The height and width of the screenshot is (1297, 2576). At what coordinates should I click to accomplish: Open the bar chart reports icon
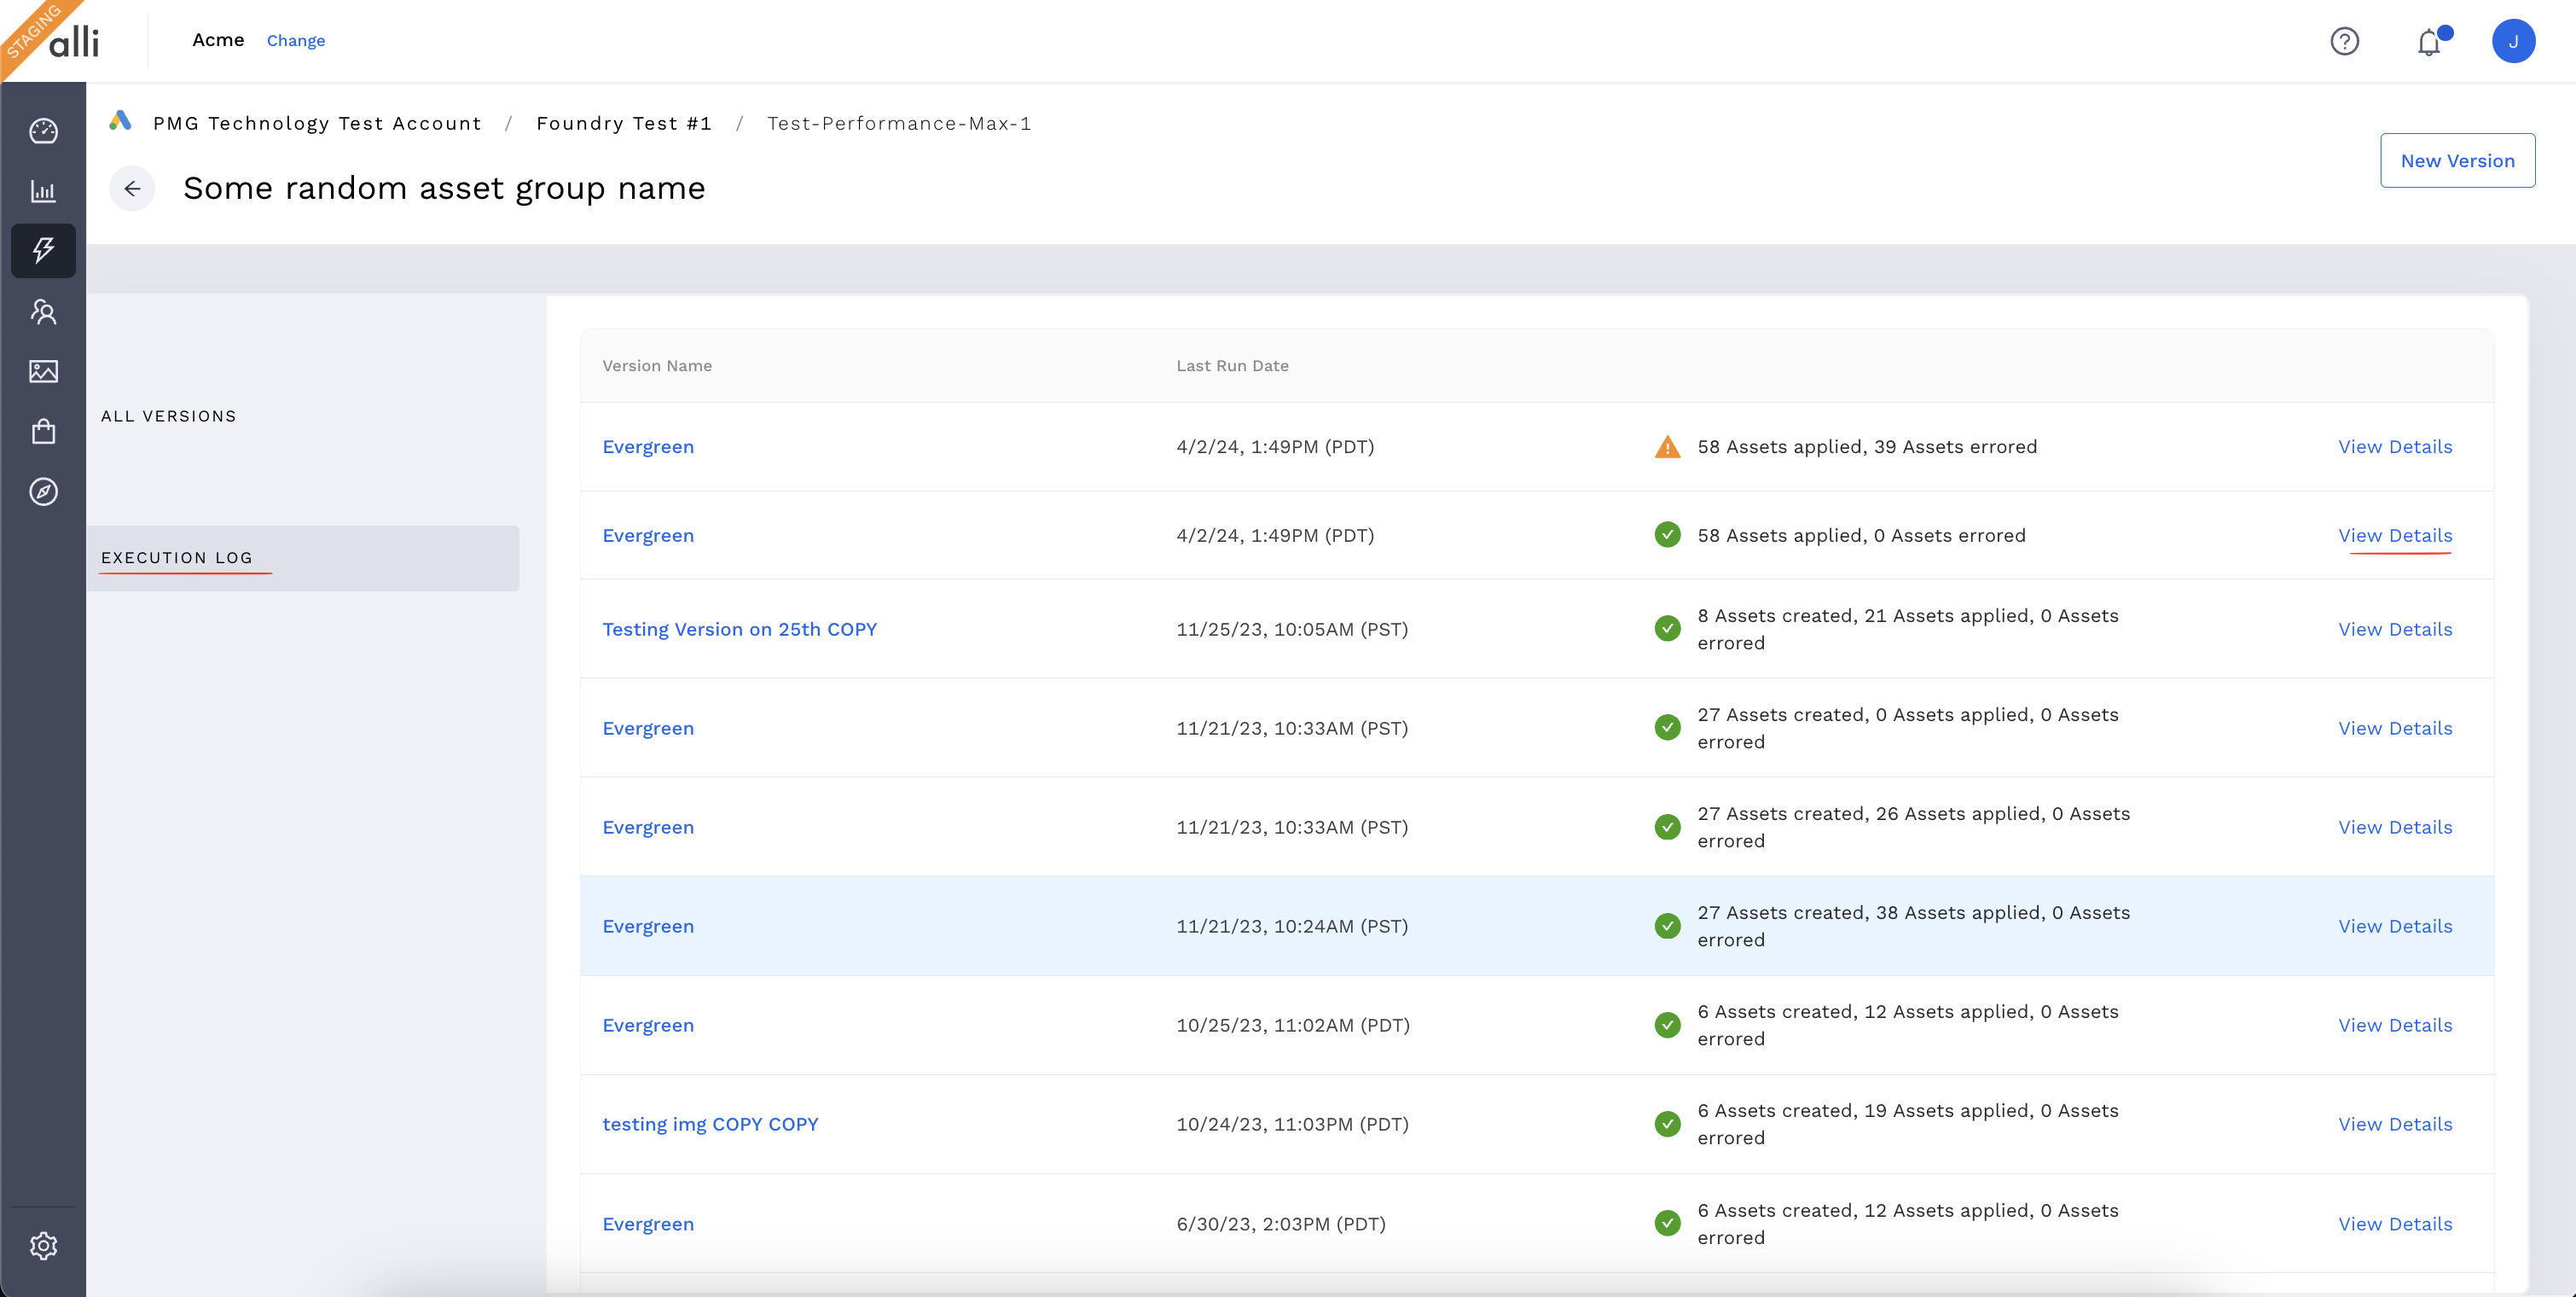pyautogui.click(x=43, y=191)
